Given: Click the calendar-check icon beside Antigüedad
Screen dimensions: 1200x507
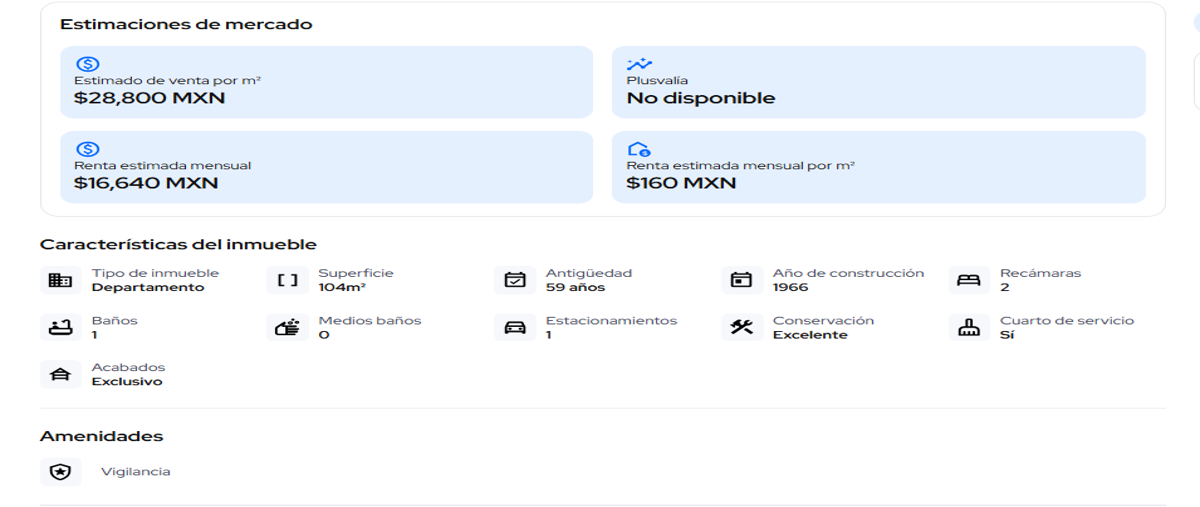Looking at the screenshot, I should click(514, 280).
